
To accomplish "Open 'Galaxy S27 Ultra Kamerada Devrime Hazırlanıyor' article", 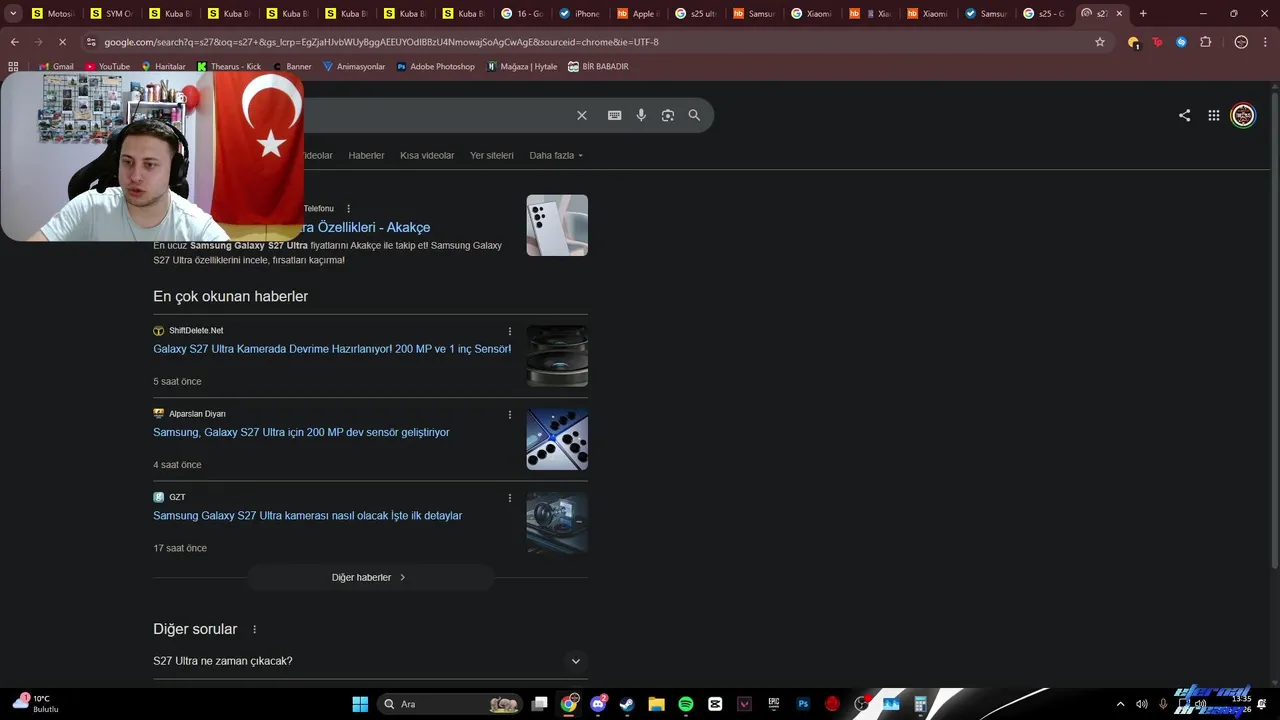I will click(332, 349).
